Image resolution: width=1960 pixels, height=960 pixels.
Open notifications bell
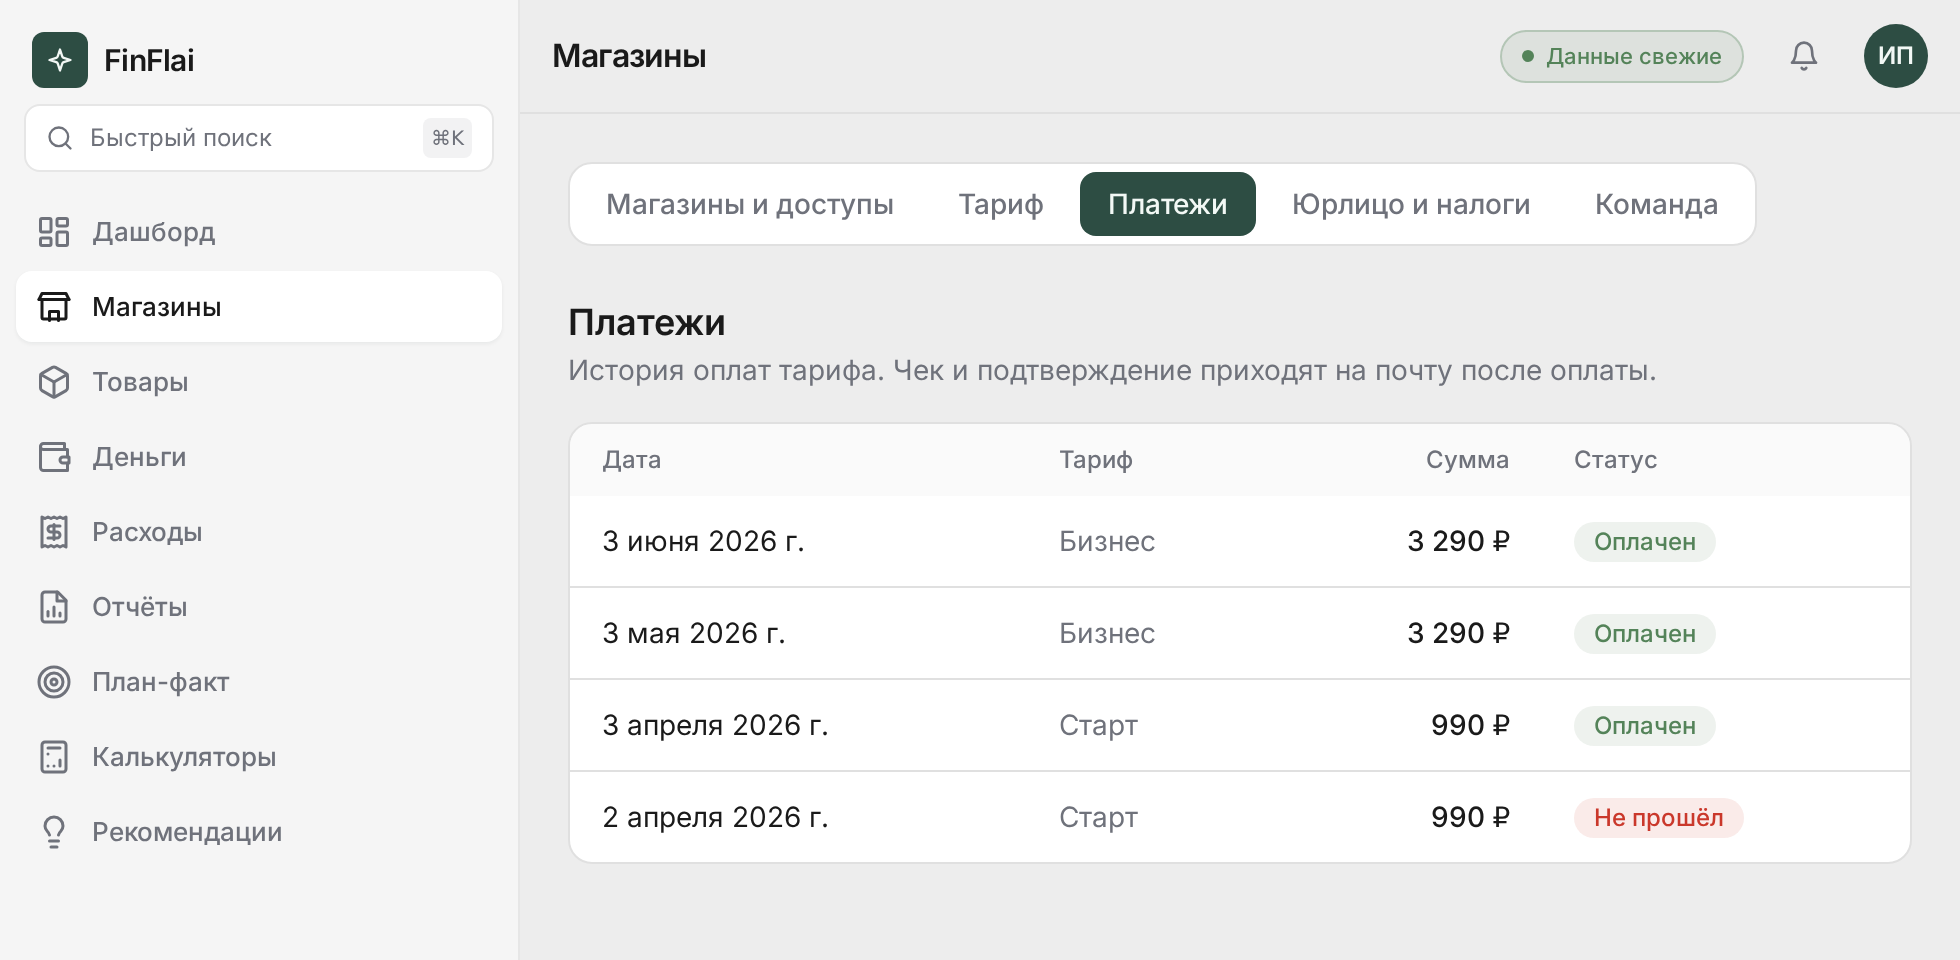pos(1804,56)
